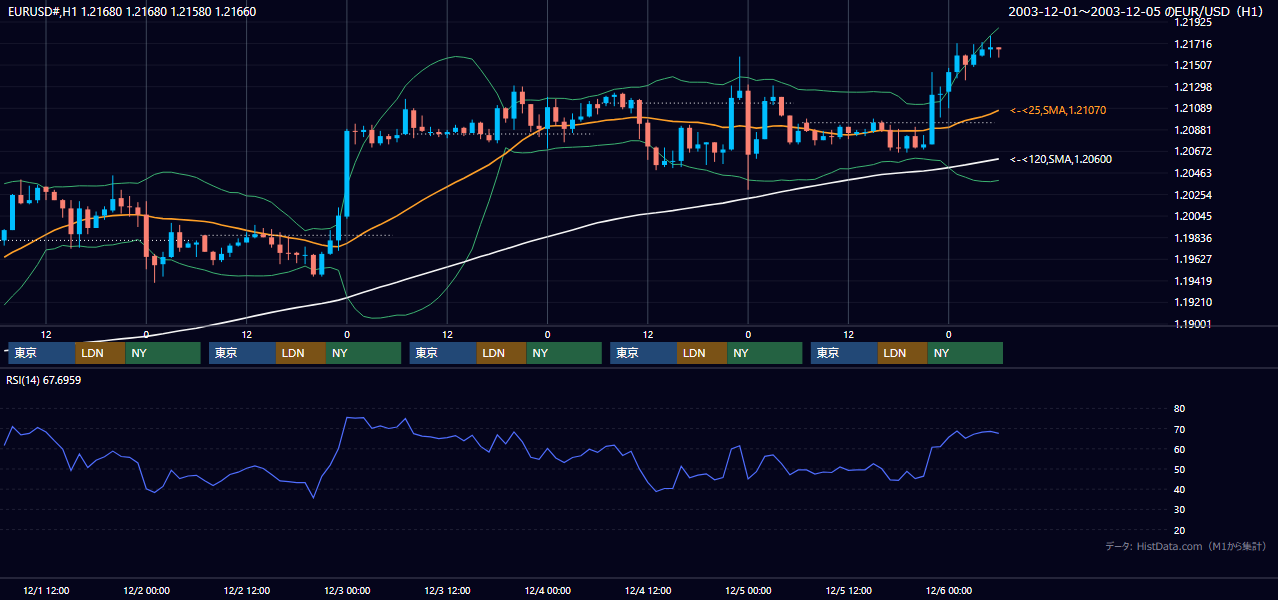Click price axis value 1.20672
The width and height of the screenshot is (1278, 600).
coord(1193,151)
